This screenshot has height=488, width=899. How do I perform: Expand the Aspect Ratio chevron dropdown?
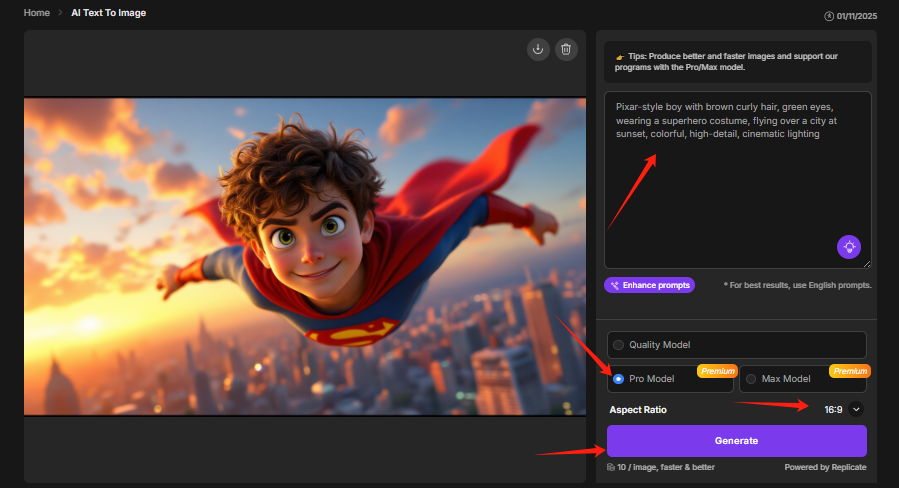click(x=856, y=409)
